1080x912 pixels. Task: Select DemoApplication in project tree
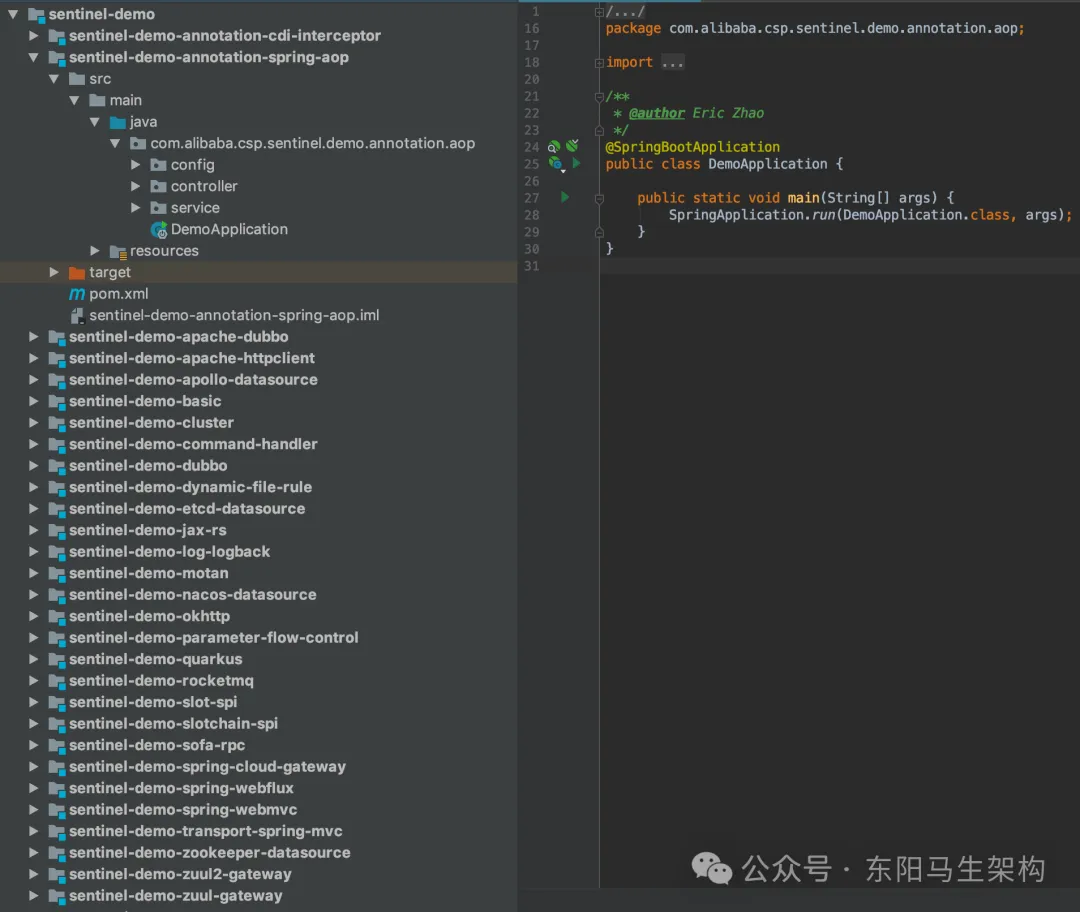click(229, 229)
